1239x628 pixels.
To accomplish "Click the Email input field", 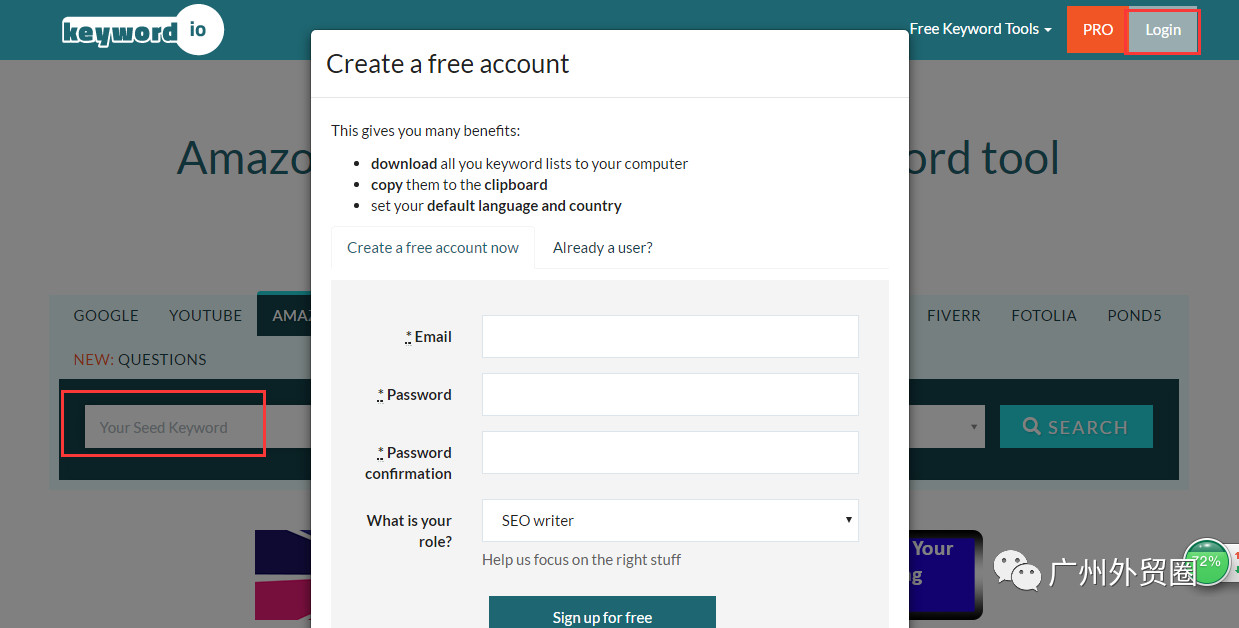I will point(670,336).
